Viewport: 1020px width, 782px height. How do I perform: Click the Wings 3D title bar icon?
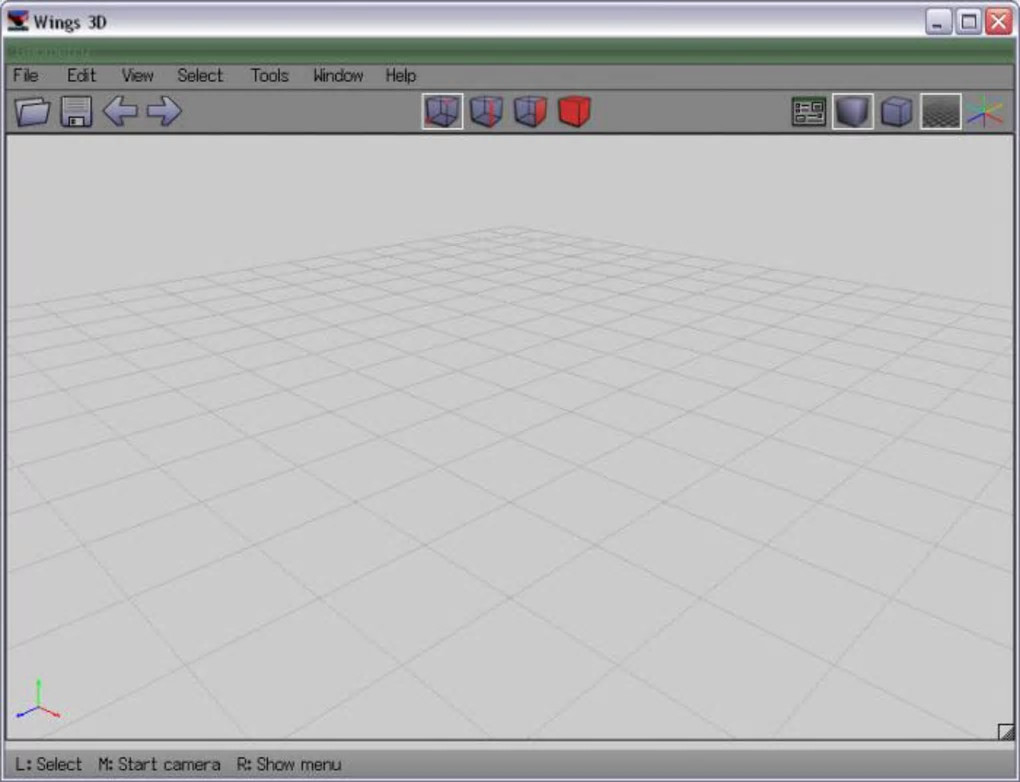point(18,21)
